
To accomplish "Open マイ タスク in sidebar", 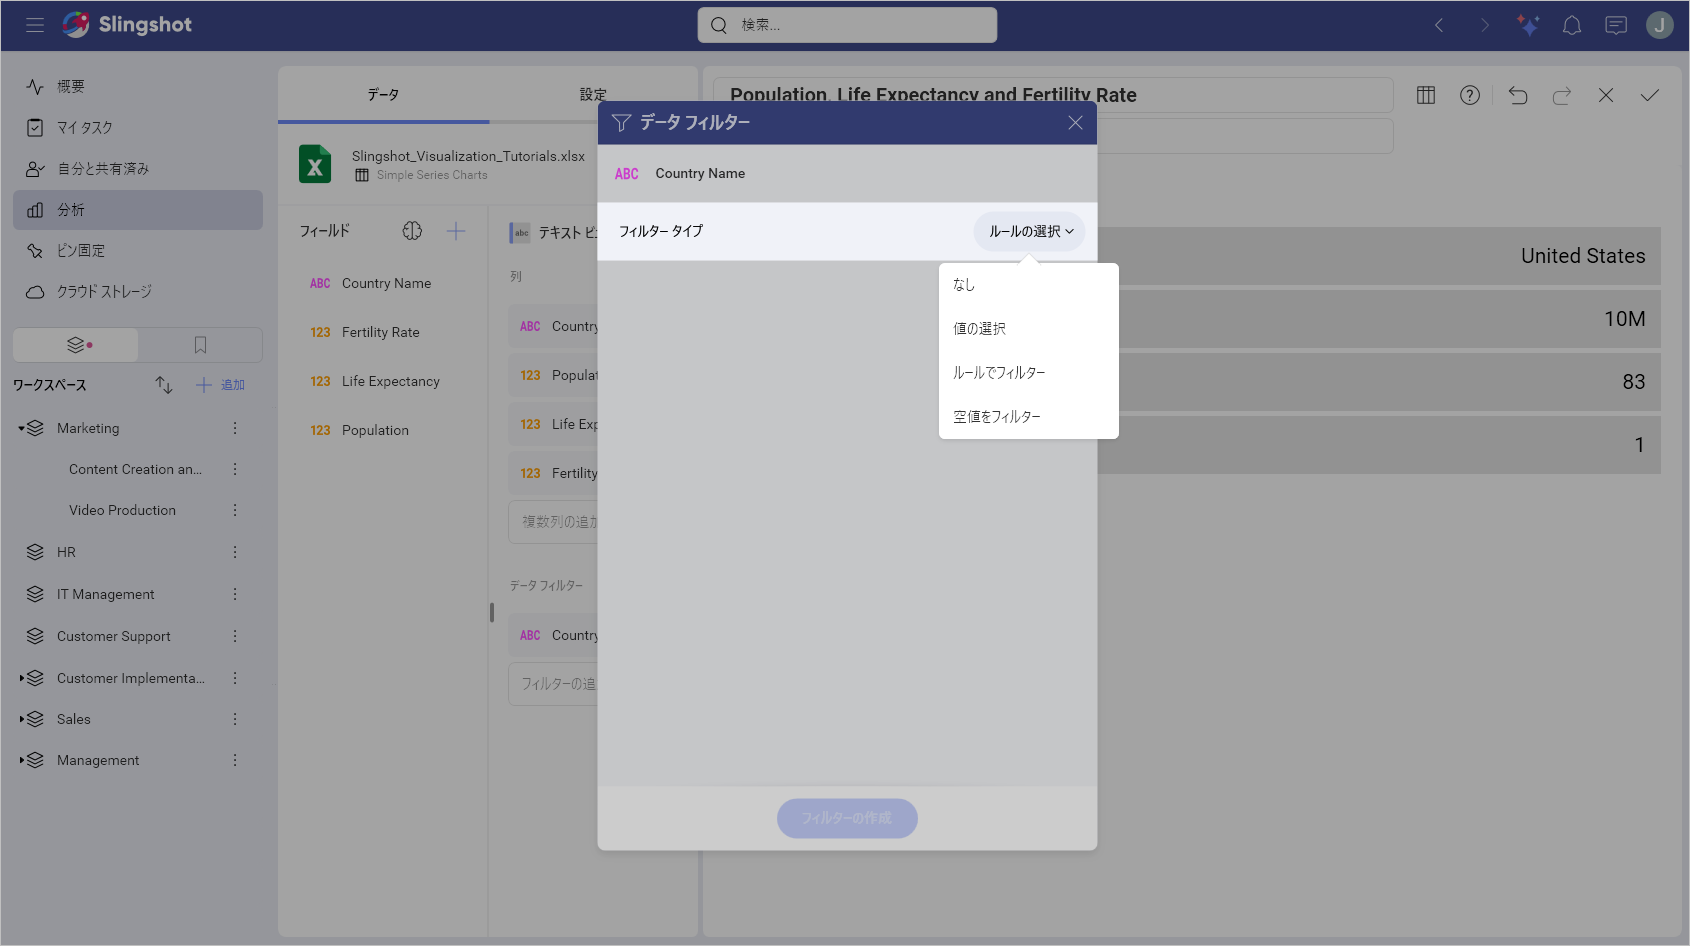I will [x=138, y=128].
